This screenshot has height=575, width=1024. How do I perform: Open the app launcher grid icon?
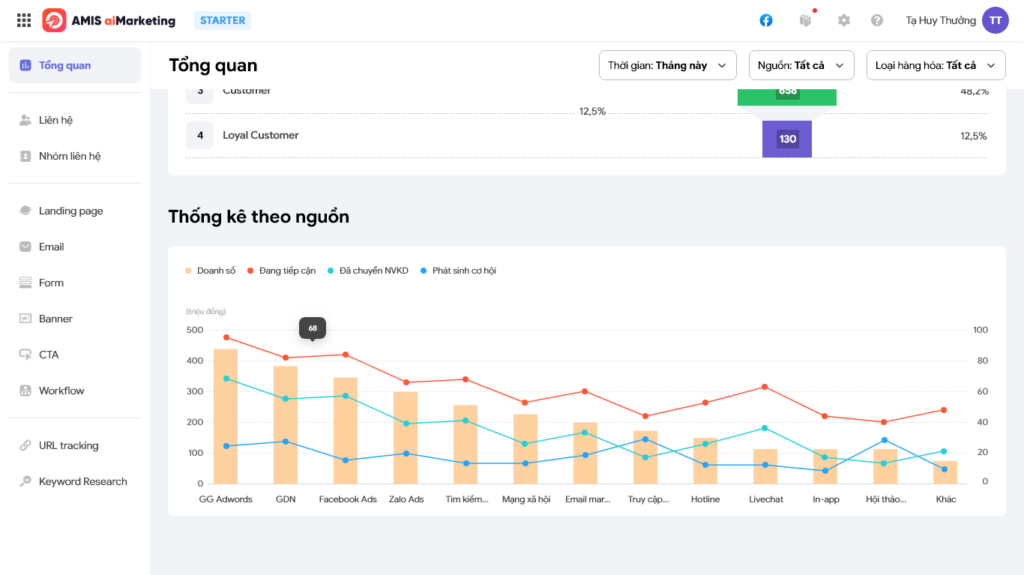pyautogui.click(x=24, y=20)
